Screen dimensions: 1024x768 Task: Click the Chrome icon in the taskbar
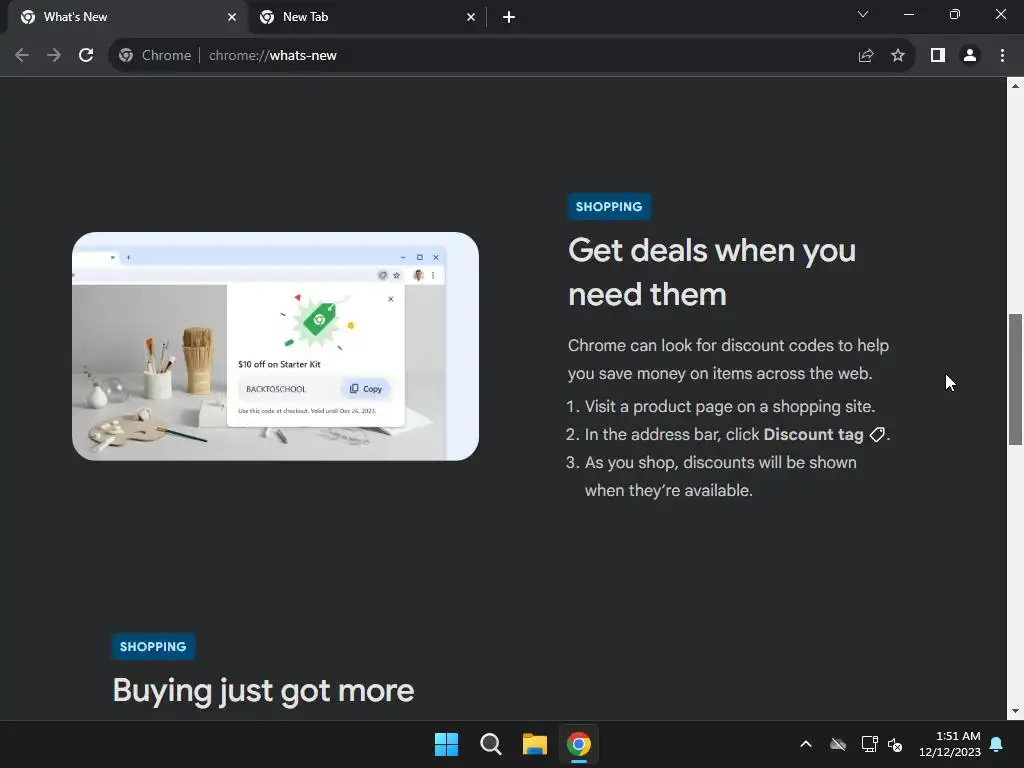[579, 744]
